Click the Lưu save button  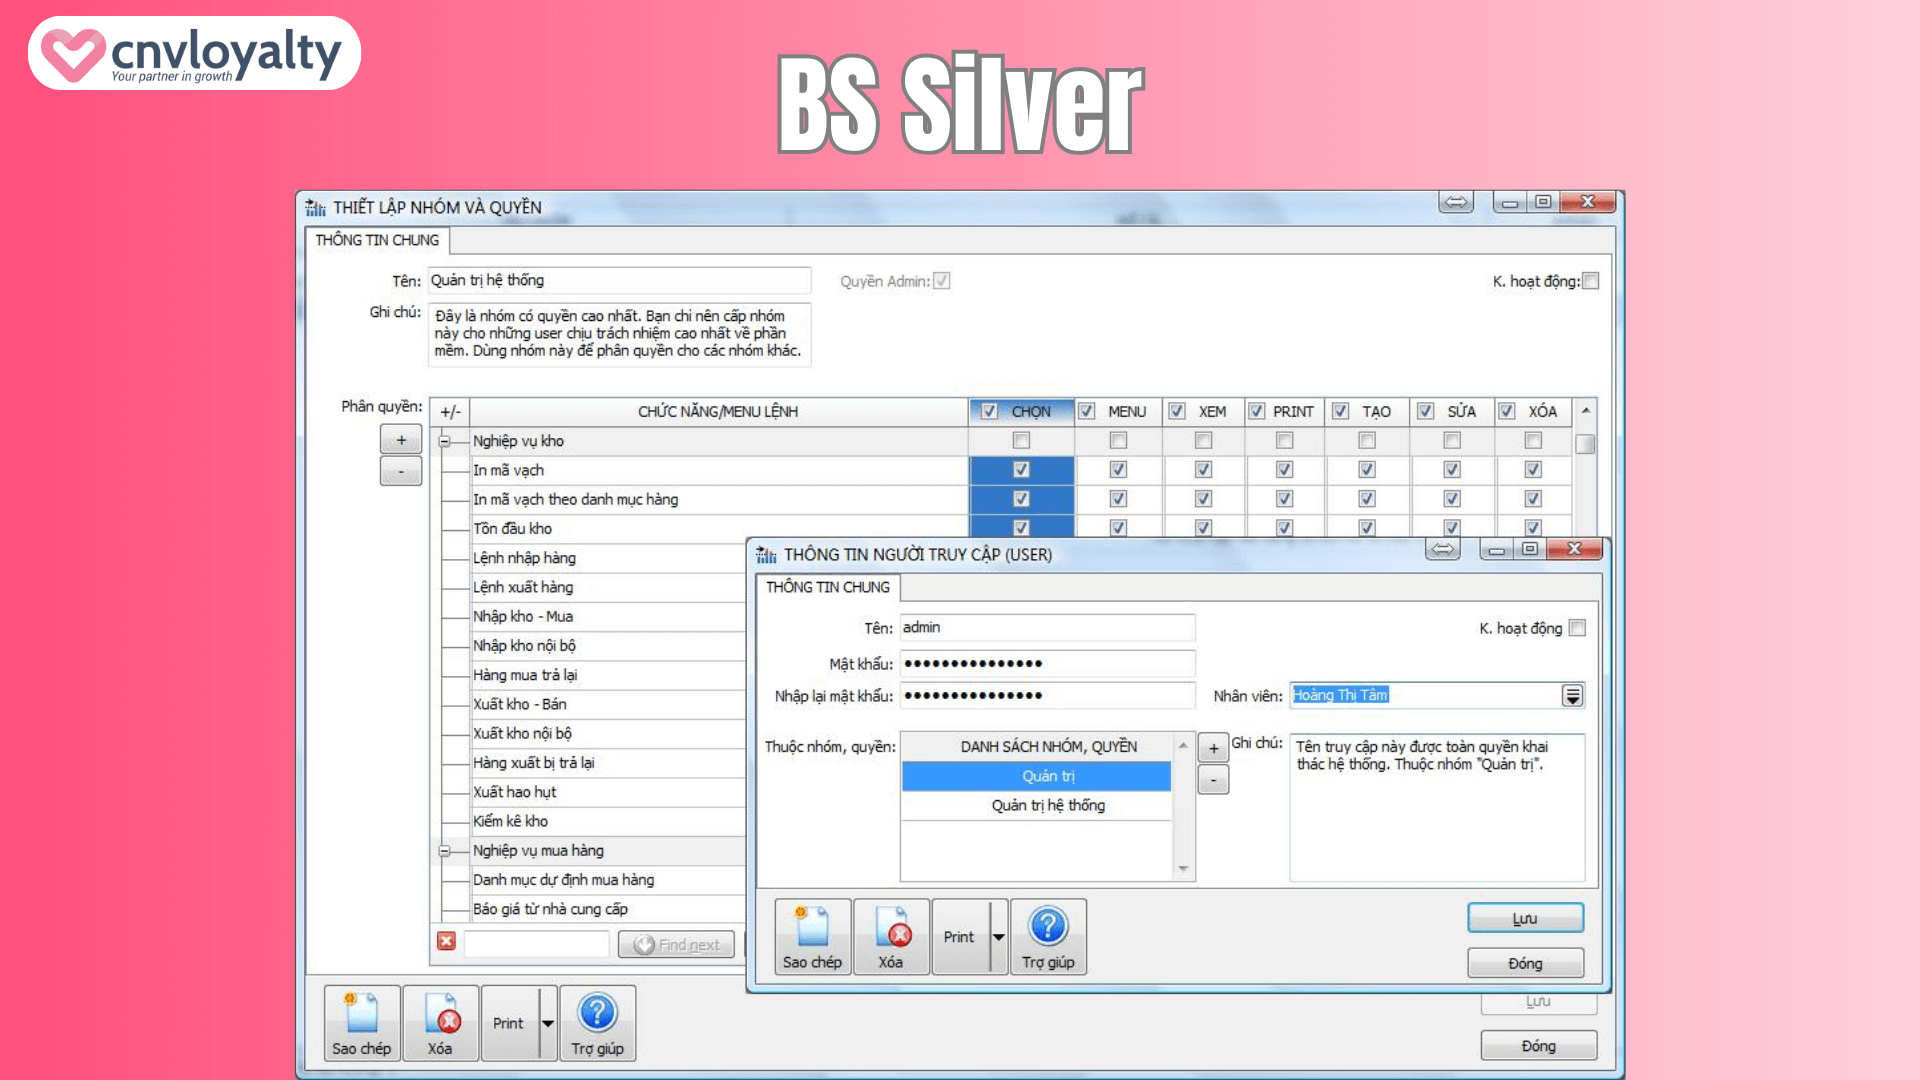[1525, 917]
